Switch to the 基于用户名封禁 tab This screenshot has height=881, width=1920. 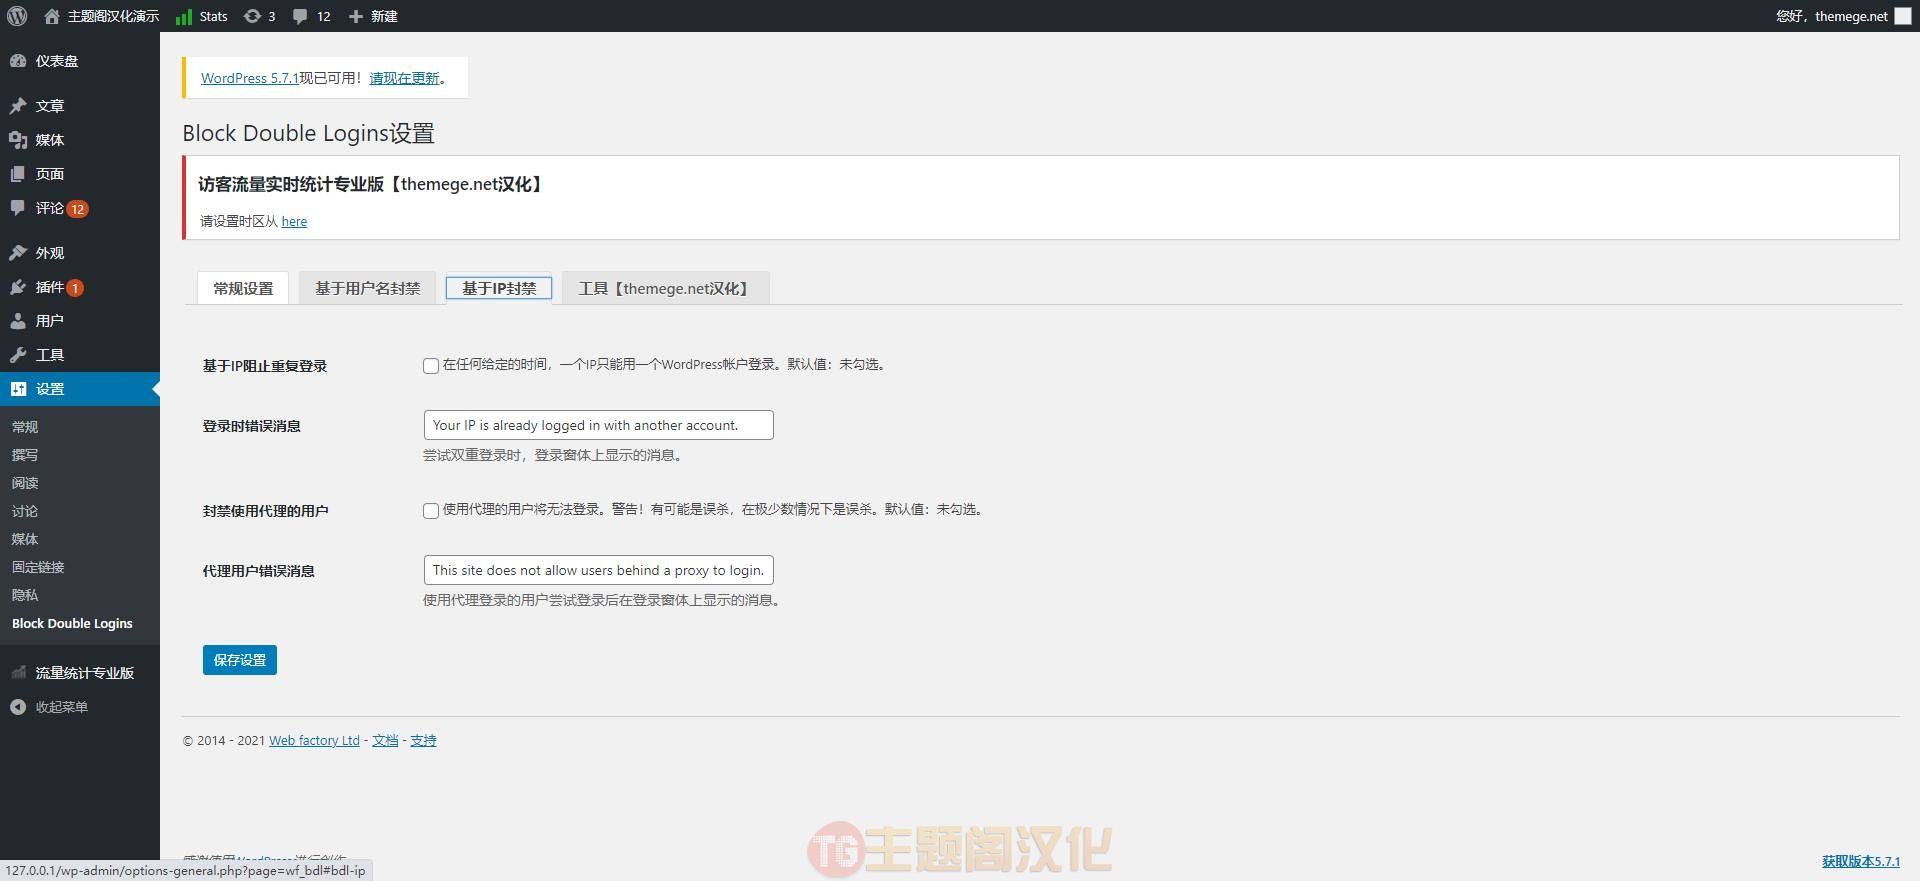(x=368, y=288)
